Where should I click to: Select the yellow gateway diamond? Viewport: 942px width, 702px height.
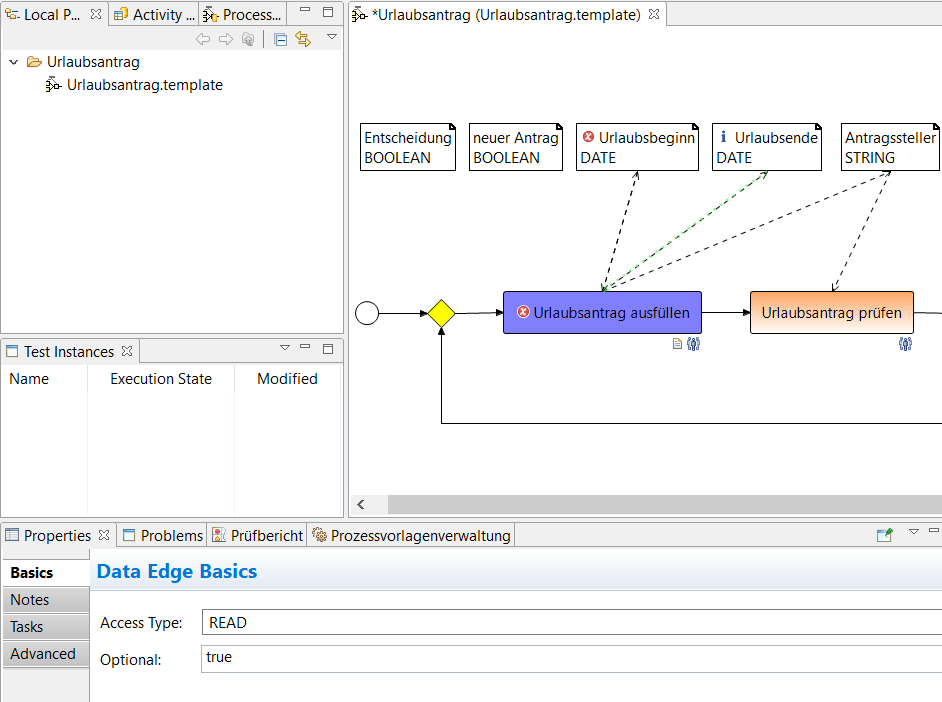tap(442, 313)
